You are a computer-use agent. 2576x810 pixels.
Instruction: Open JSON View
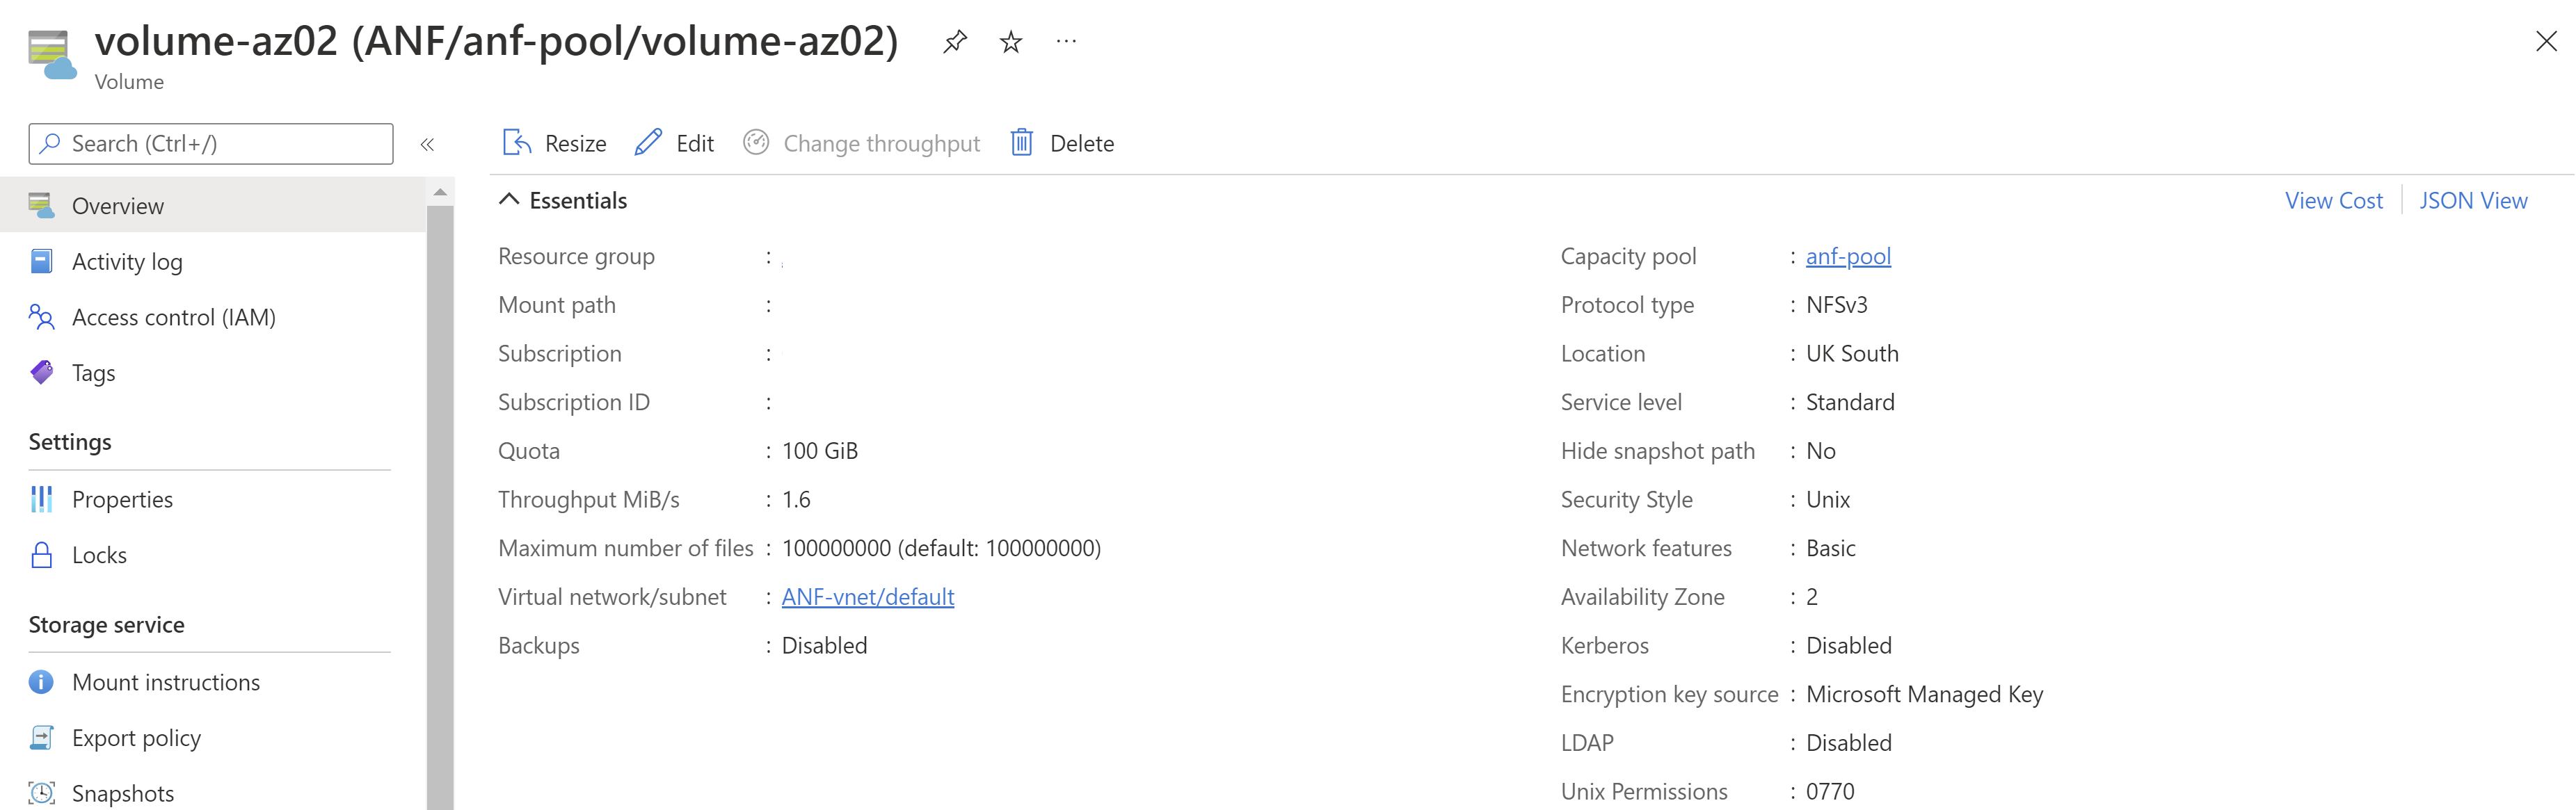pos(2472,201)
